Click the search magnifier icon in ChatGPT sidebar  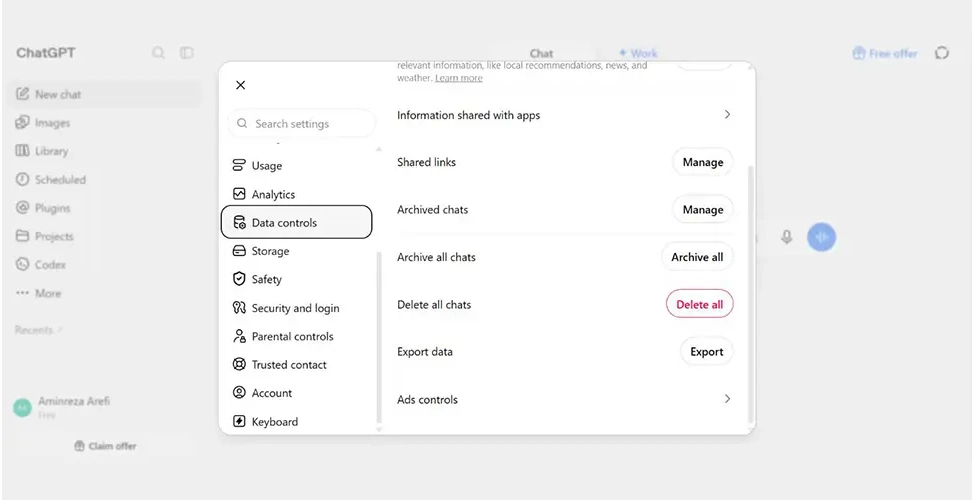pyautogui.click(x=158, y=53)
